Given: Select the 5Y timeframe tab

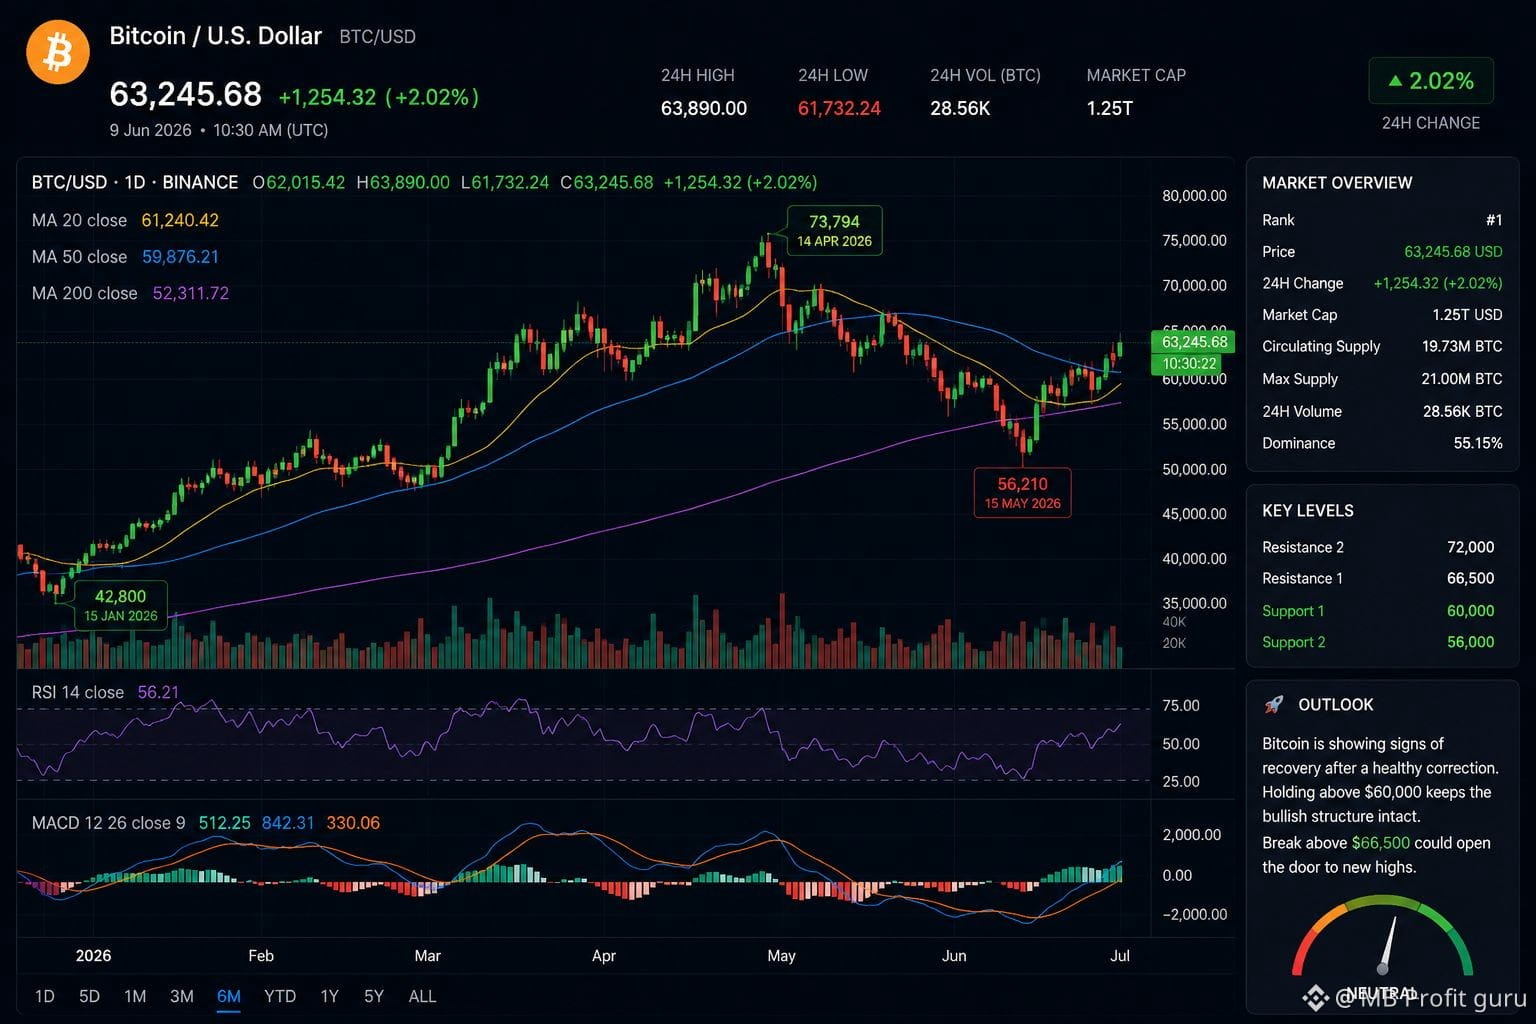Looking at the screenshot, I should pos(374,996).
